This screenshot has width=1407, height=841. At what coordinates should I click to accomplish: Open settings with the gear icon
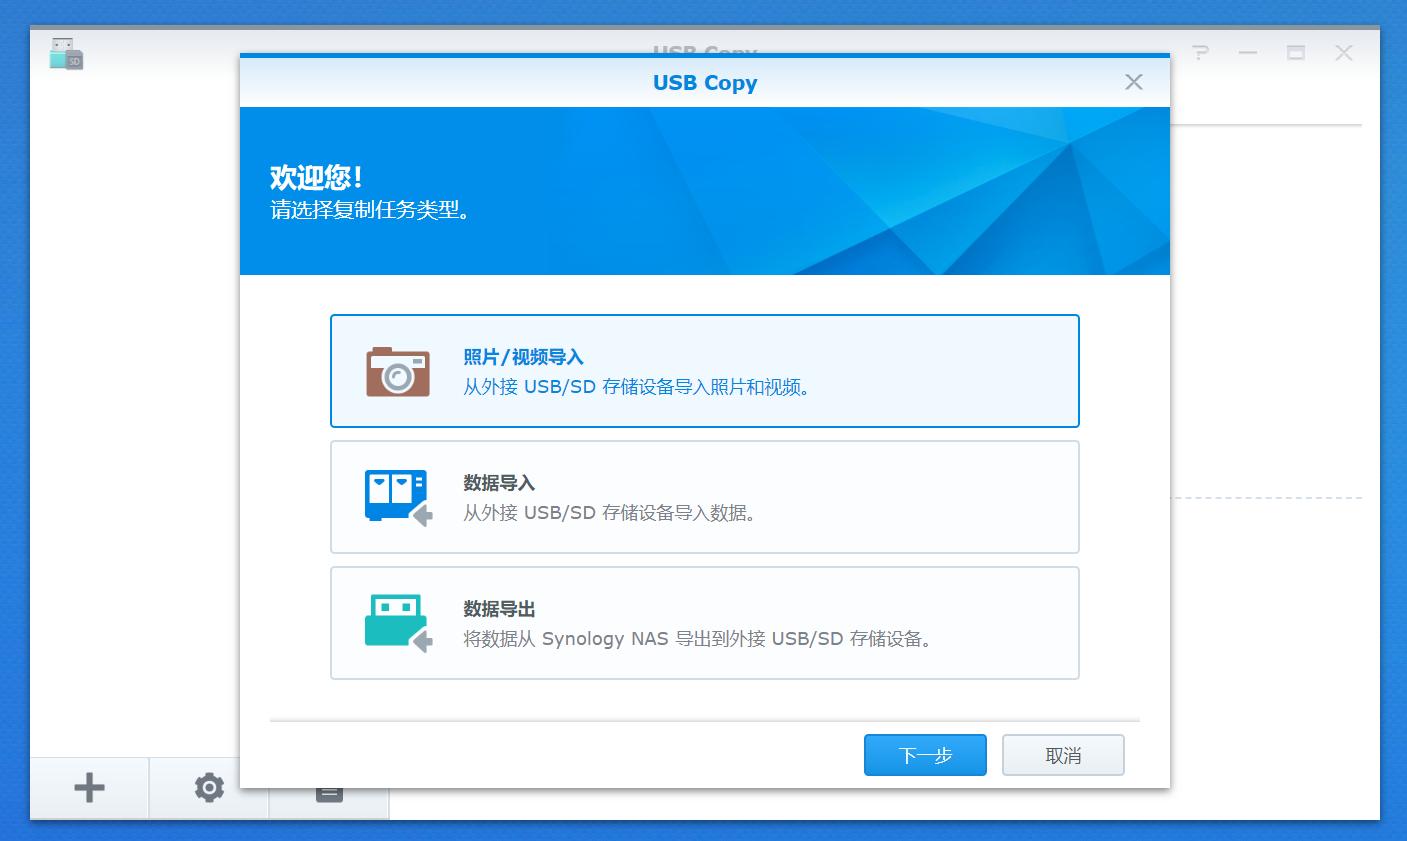point(209,788)
